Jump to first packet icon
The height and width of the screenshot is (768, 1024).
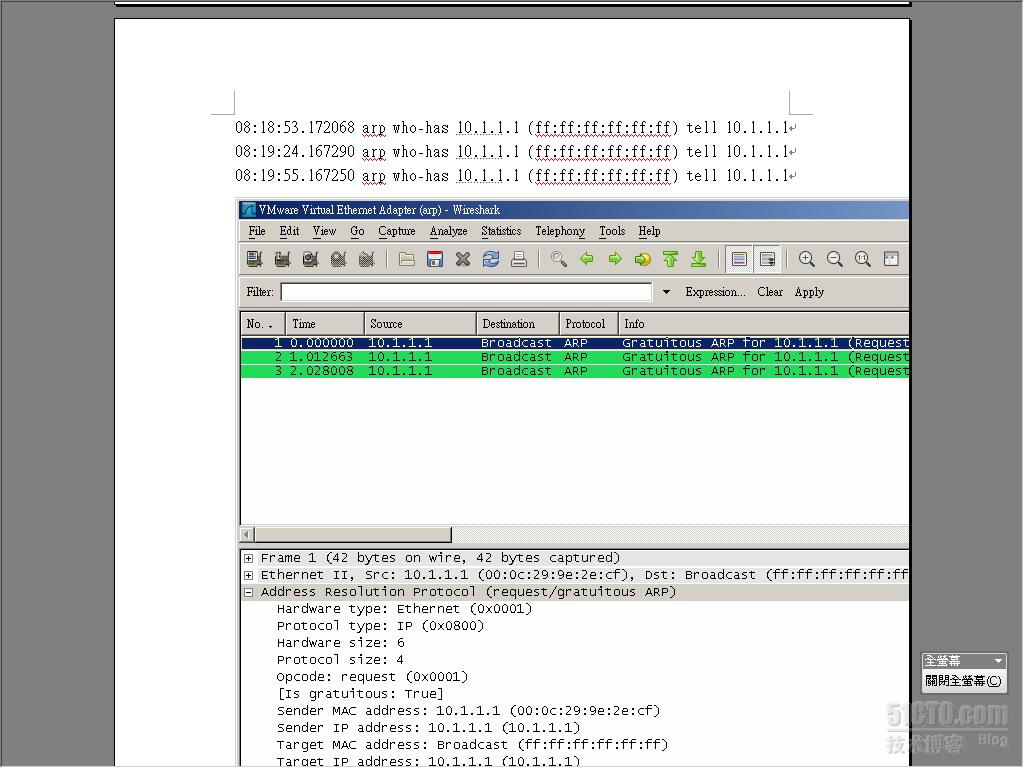(x=671, y=259)
